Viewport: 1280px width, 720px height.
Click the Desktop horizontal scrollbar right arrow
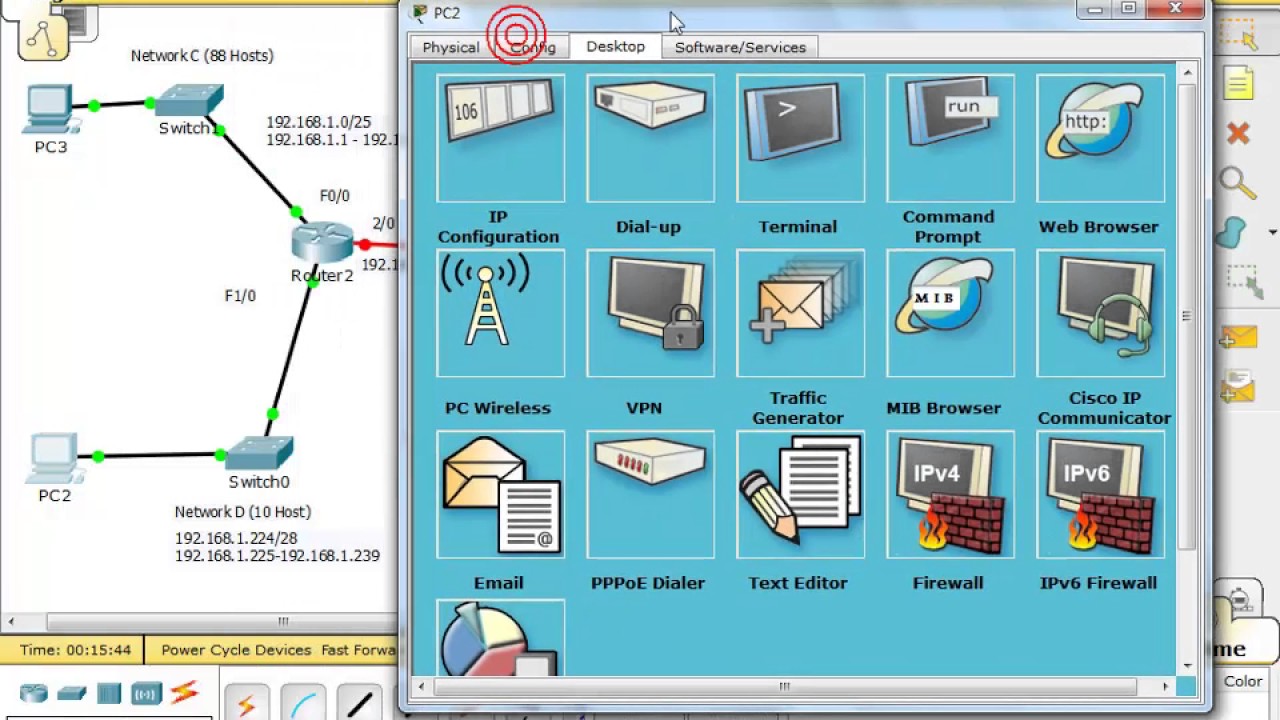(x=1165, y=686)
